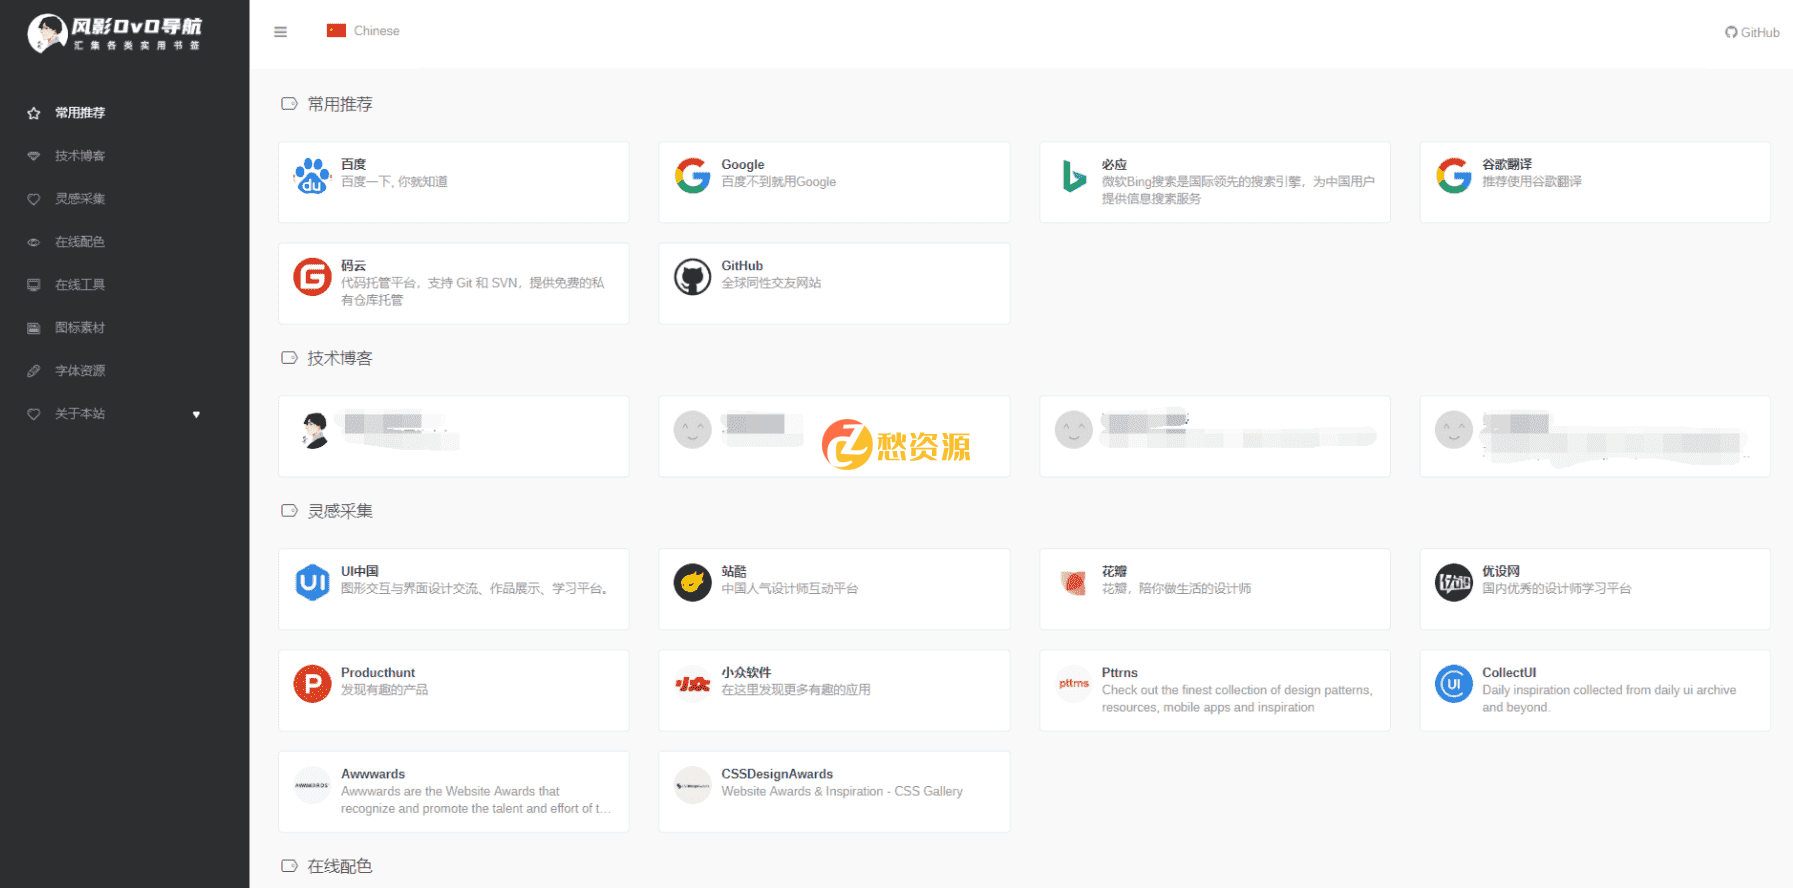The width and height of the screenshot is (1793, 888).
Task: Open the Awwwards card title
Action: (373, 774)
